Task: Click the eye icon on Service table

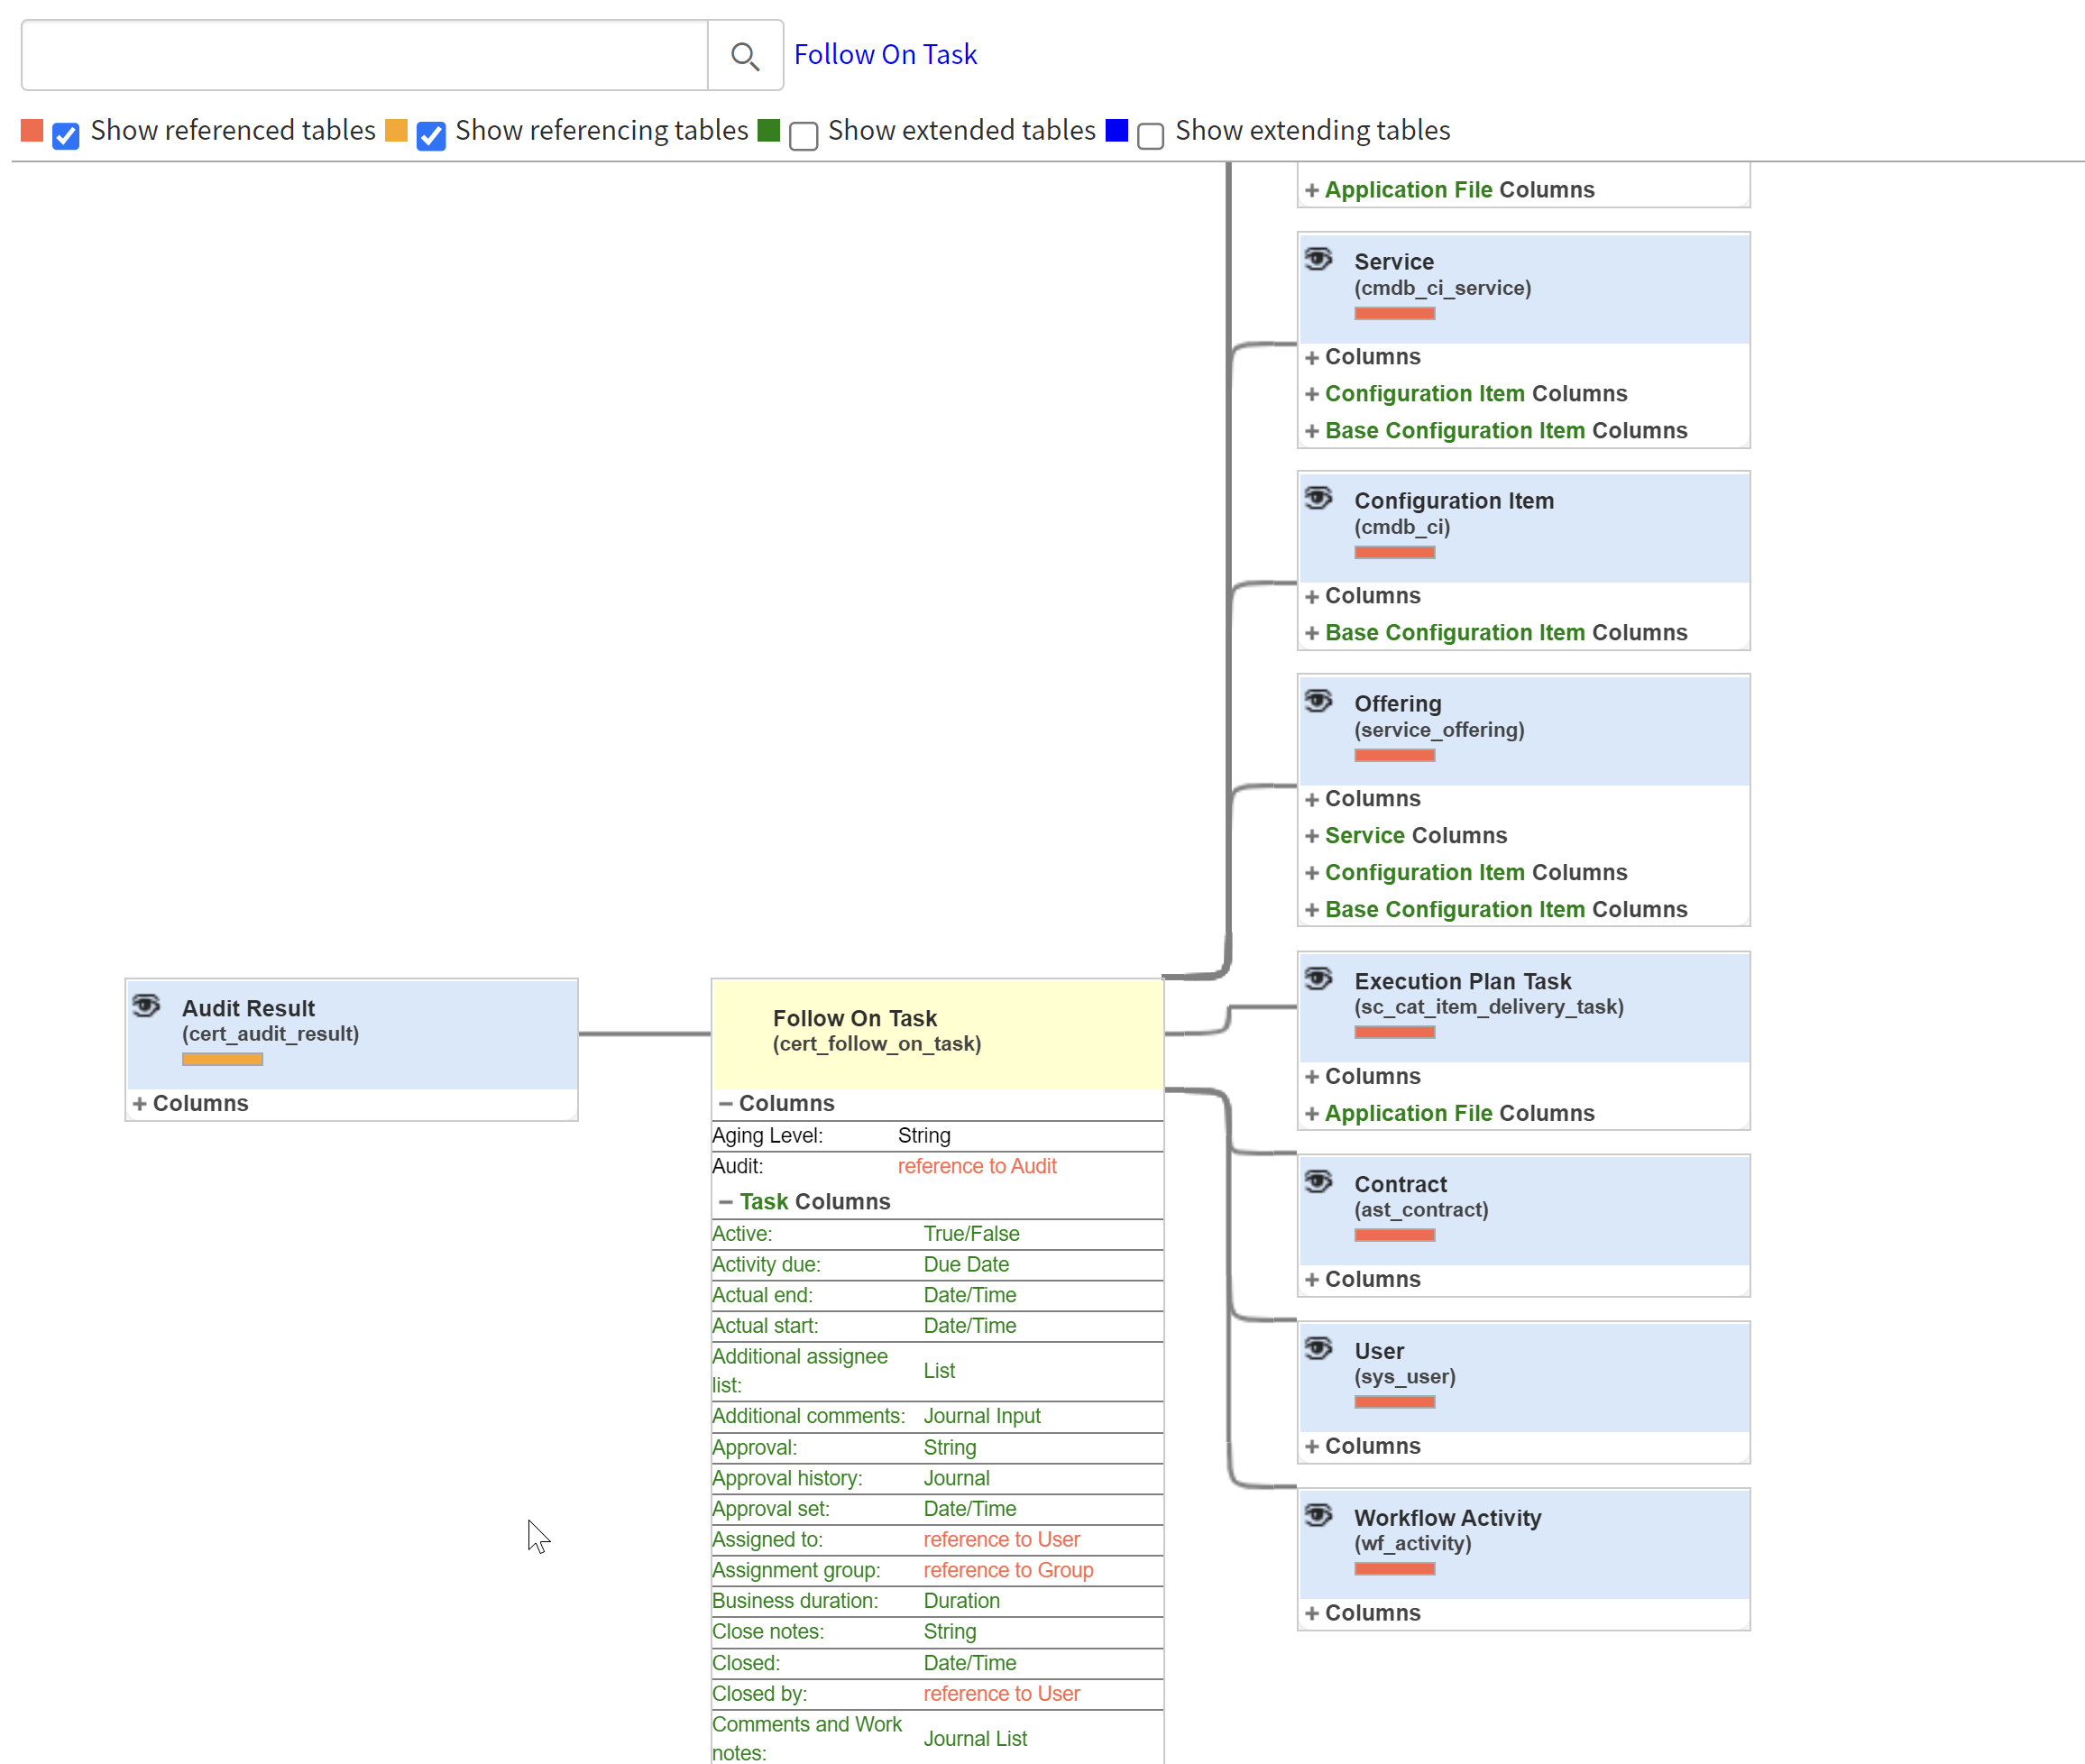Action: 1318,259
